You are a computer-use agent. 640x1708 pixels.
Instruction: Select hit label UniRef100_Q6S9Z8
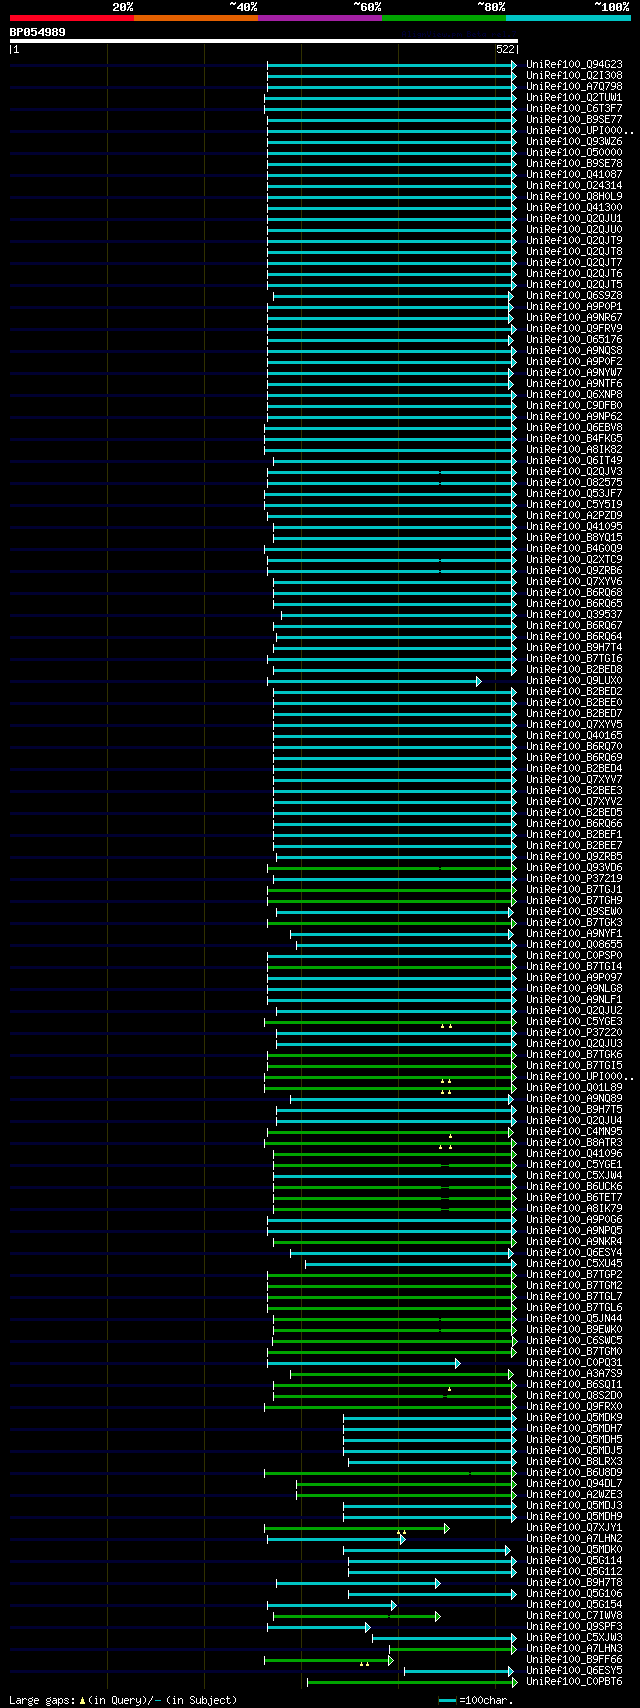coord(574,296)
